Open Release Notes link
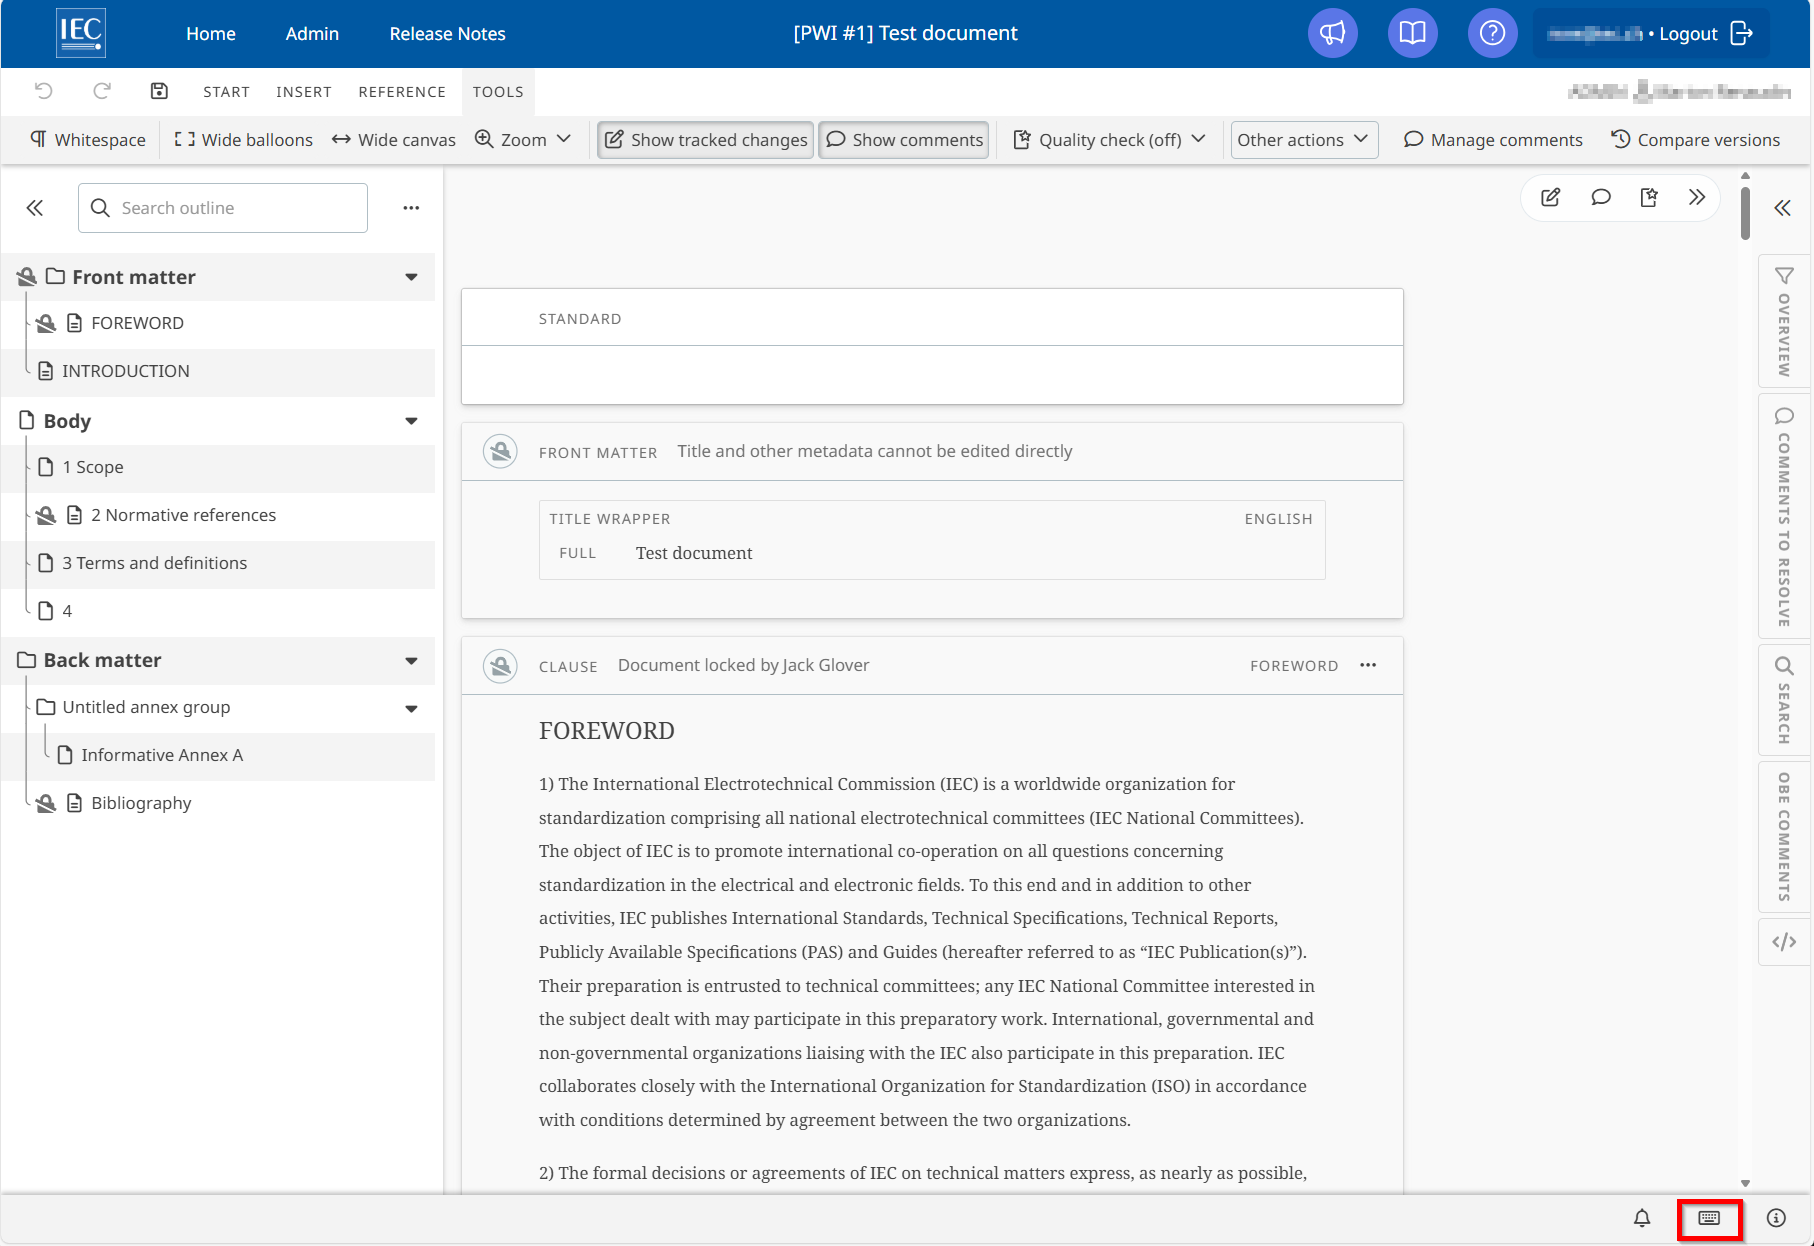Screen dimensions: 1814x1246 447,34
